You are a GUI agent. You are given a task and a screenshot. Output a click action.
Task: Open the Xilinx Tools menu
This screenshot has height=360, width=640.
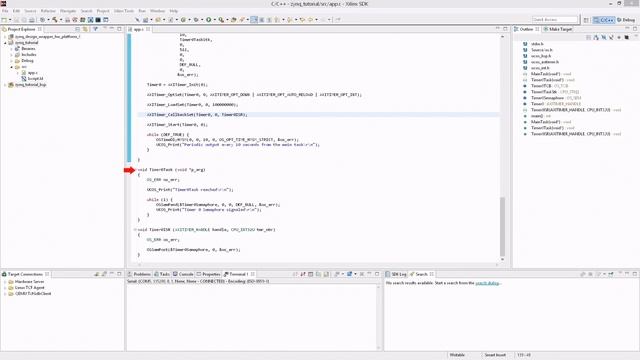click(x=124, y=11)
